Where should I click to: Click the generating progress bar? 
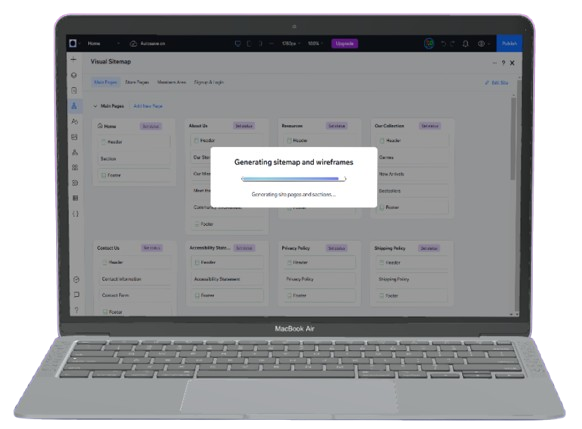pyautogui.click(x=294, y=179)
